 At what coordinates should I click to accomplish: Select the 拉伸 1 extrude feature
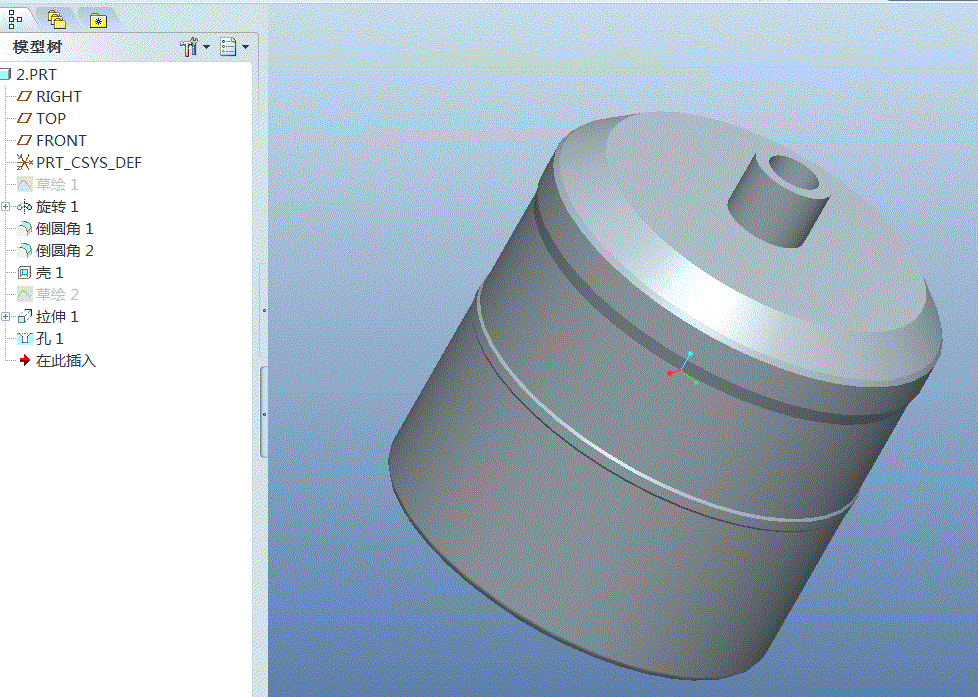(57, 316)
